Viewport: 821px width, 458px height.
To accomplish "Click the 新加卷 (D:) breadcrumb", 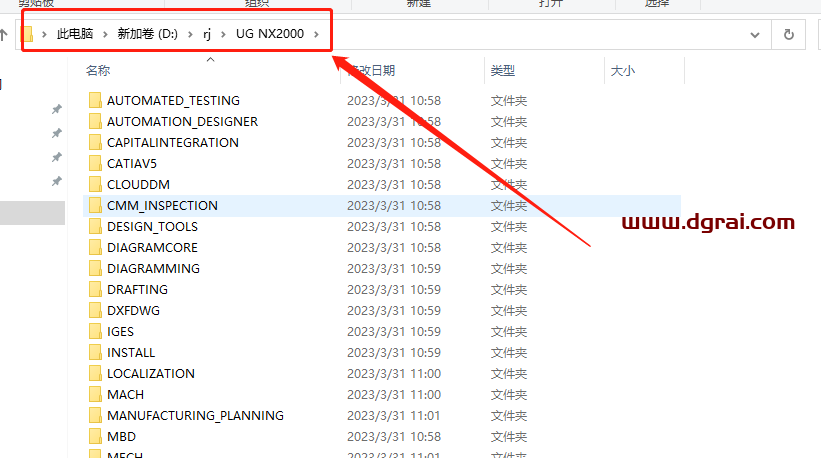I will (147, 34).
